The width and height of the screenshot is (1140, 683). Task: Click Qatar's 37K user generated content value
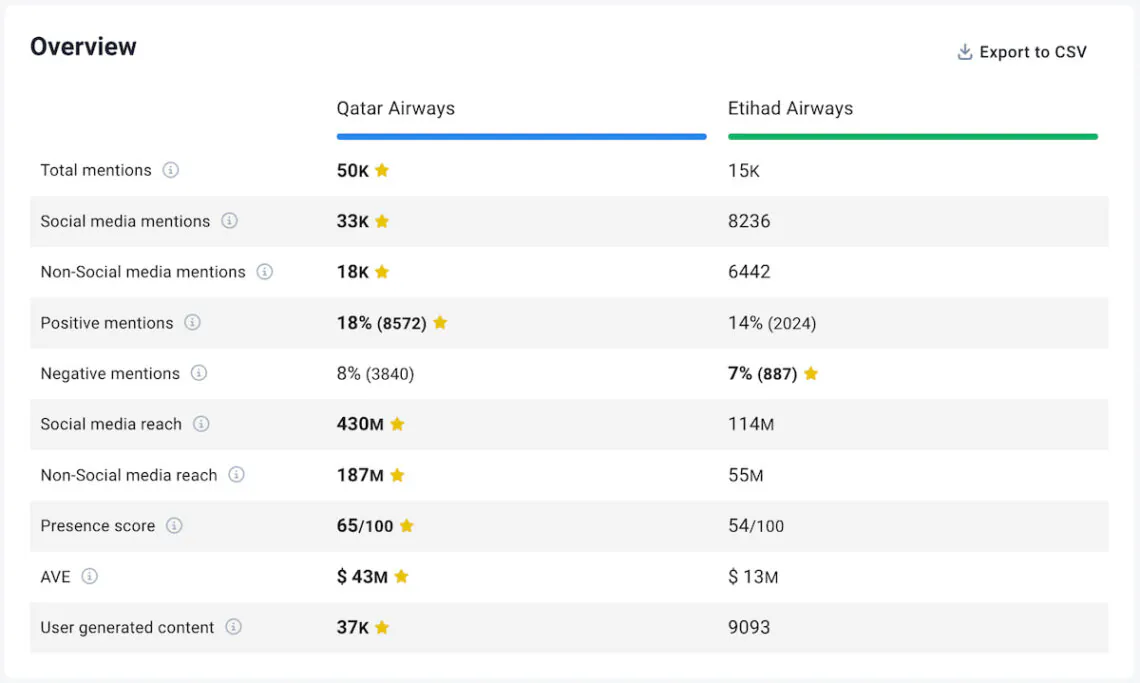click(x=353, y=627)
